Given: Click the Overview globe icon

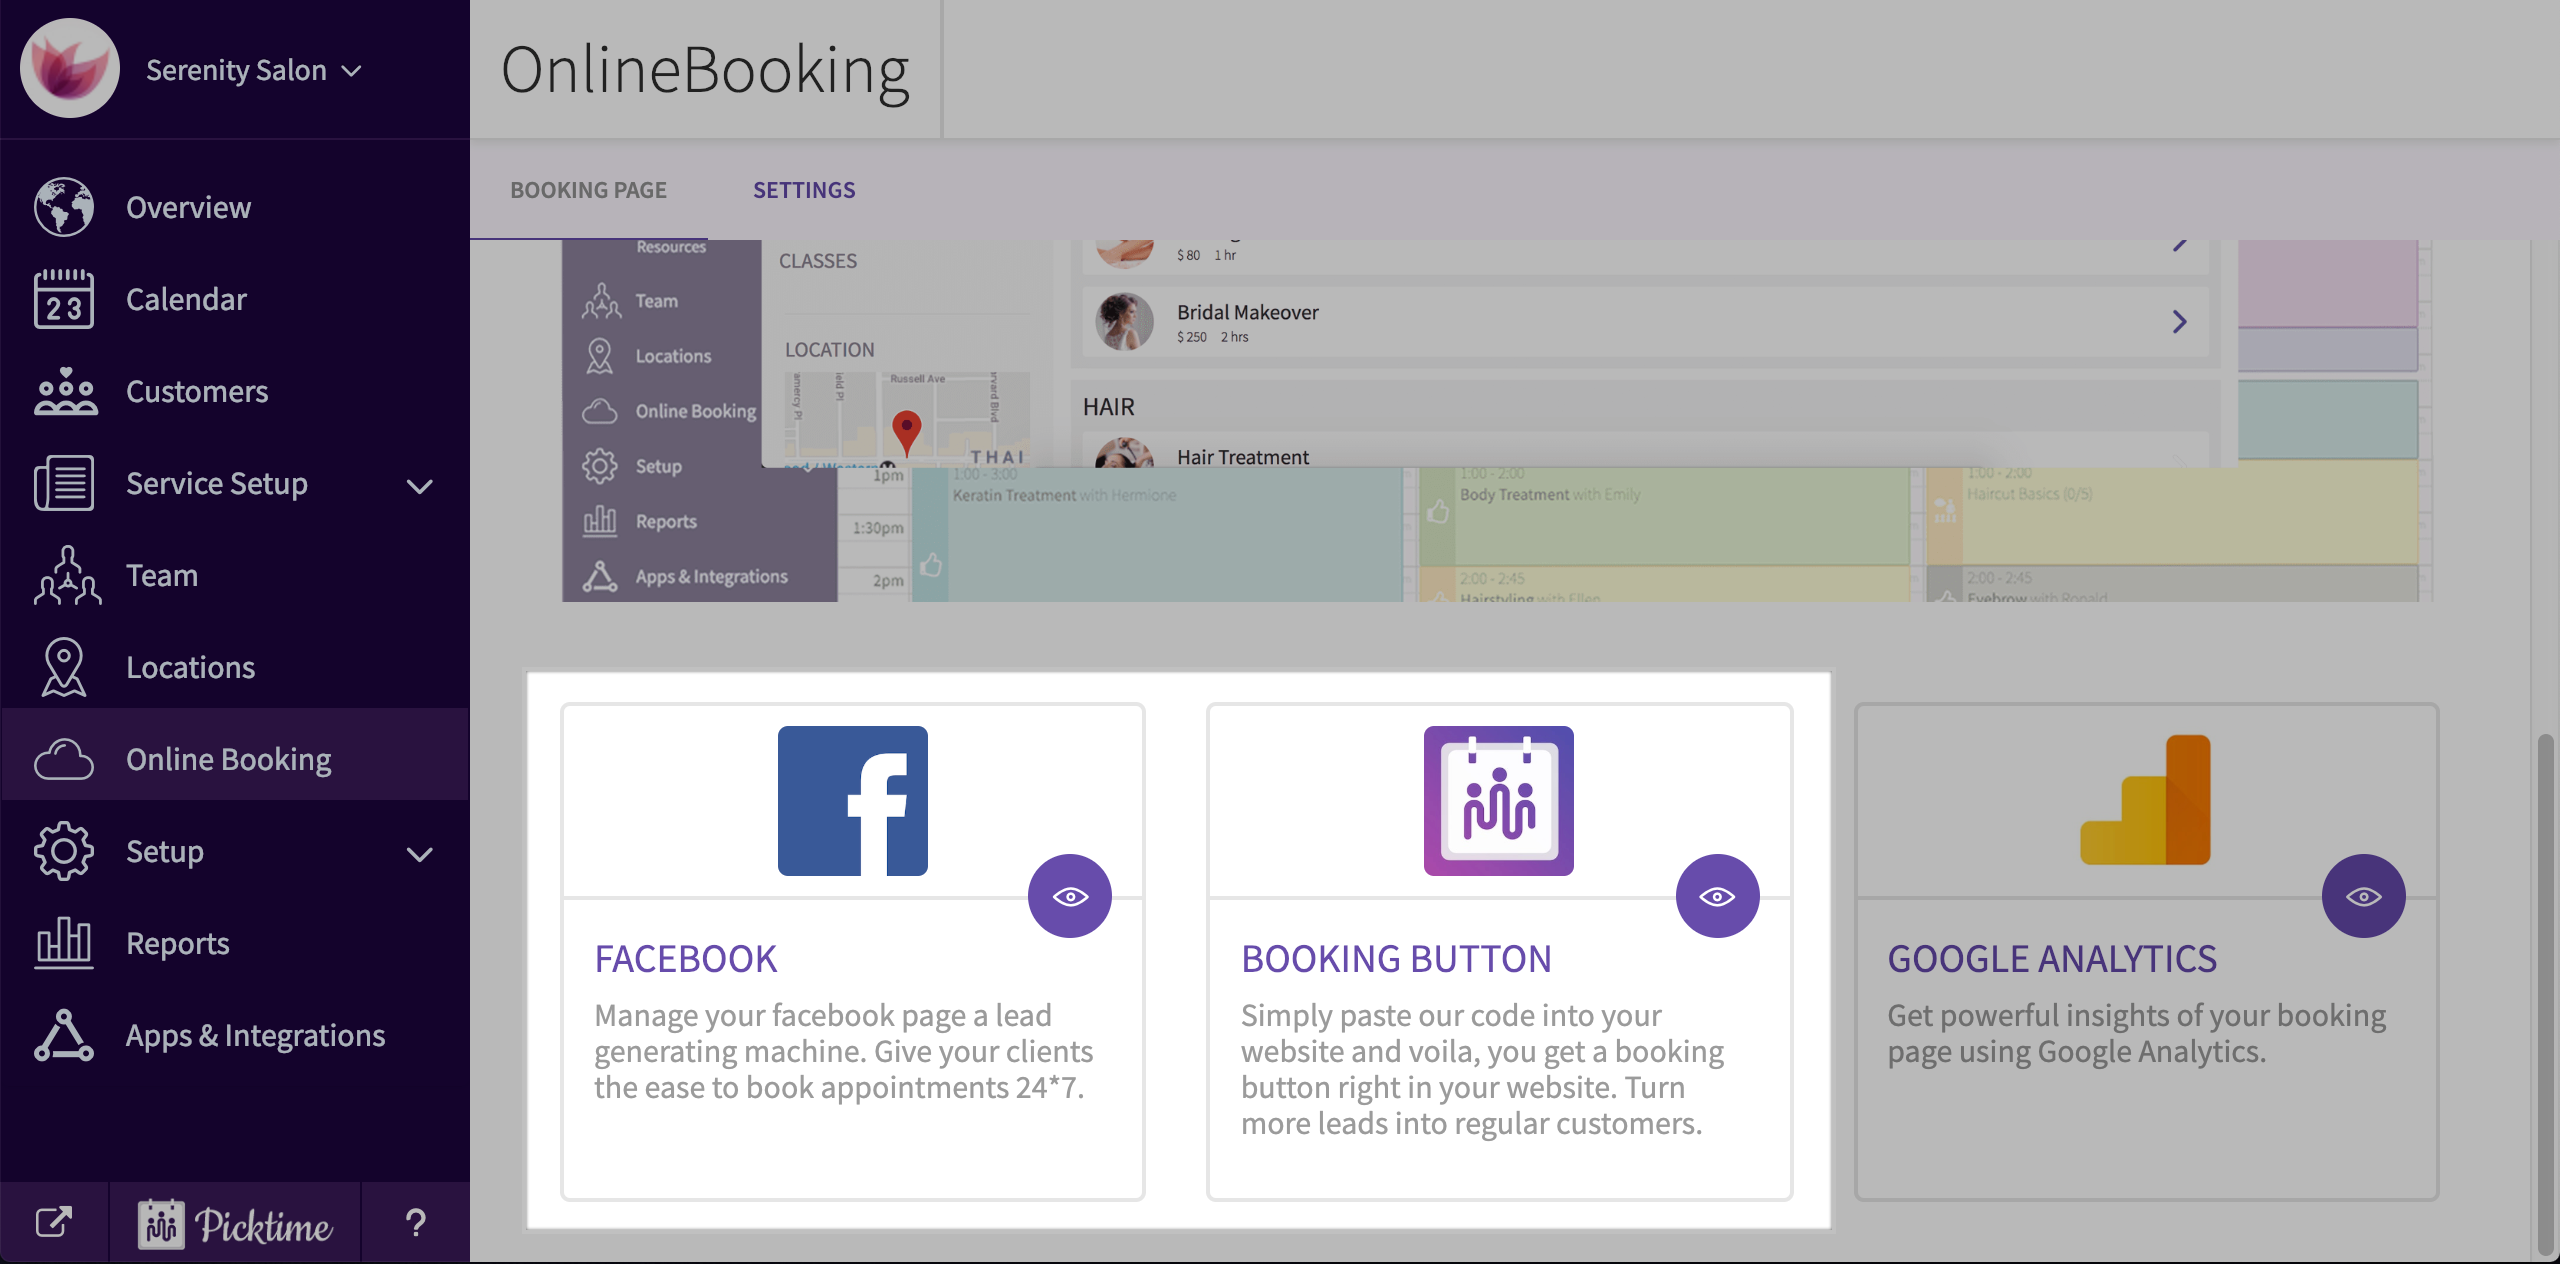Looking at the screenshot, I should point(64,207).
